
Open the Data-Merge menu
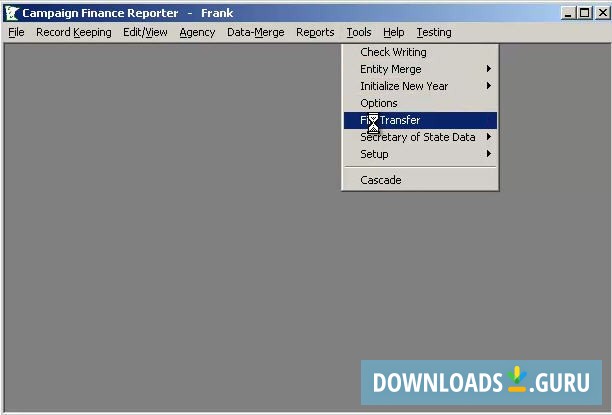256,32
